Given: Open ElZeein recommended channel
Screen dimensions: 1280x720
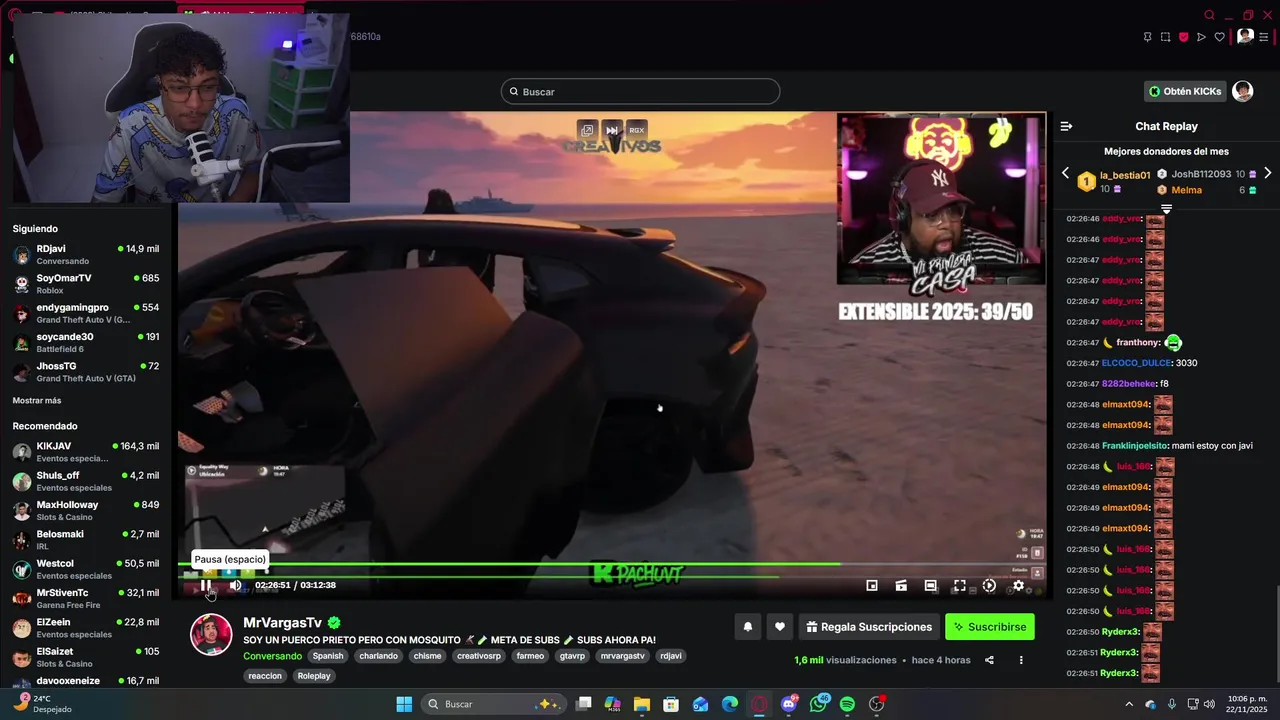Looking at the screenshot, I should [x=86, y=628].
